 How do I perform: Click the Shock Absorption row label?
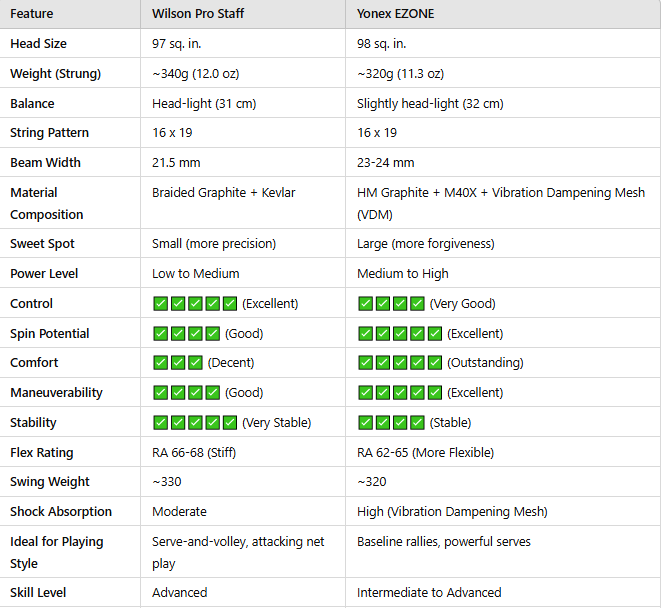coord(61,511)
